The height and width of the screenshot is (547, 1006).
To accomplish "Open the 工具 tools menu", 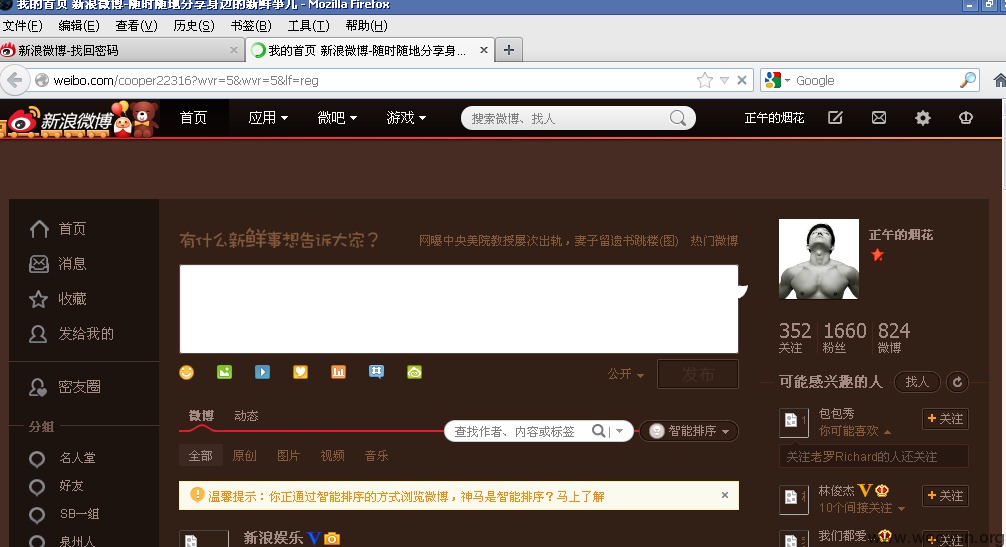I will 309,26.
